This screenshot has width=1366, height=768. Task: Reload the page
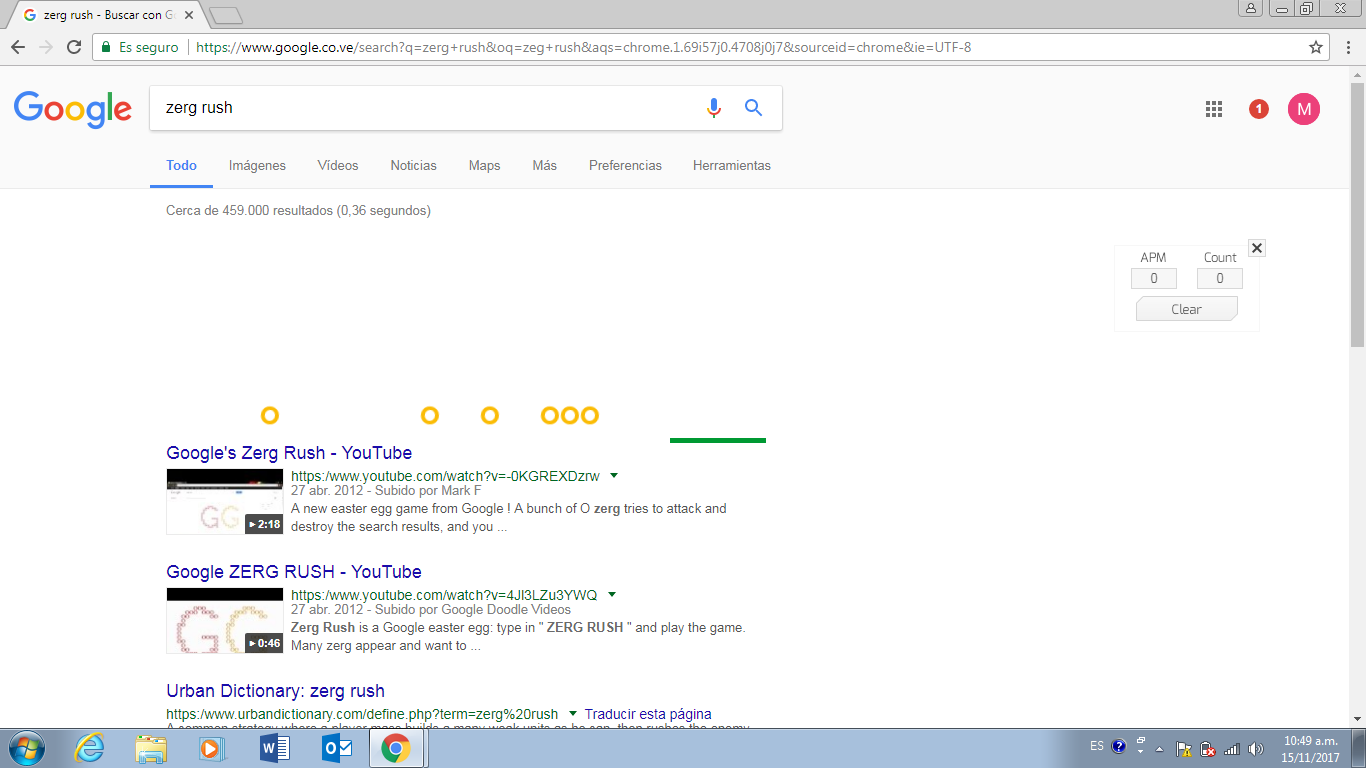tap(74, 47)
